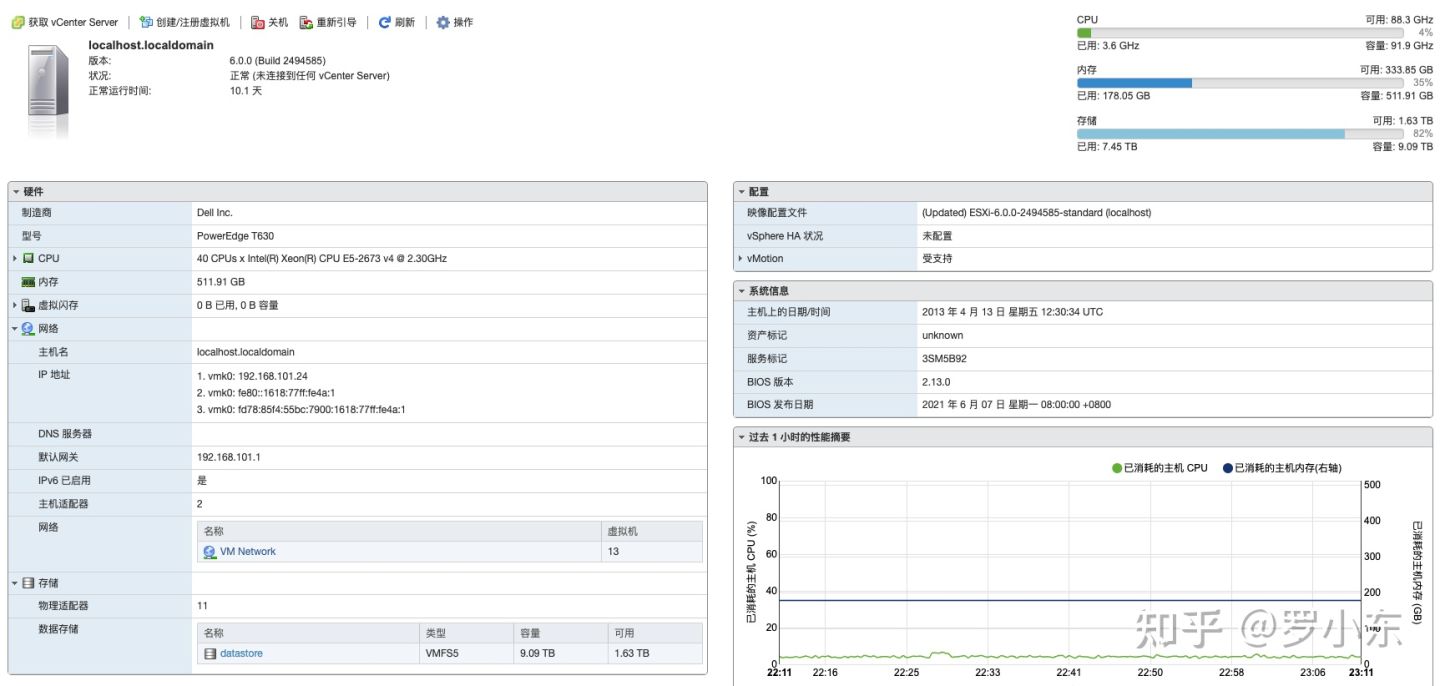Click the 网络 globe icon
Screen dimensions: 1440x686
(27, 328)
